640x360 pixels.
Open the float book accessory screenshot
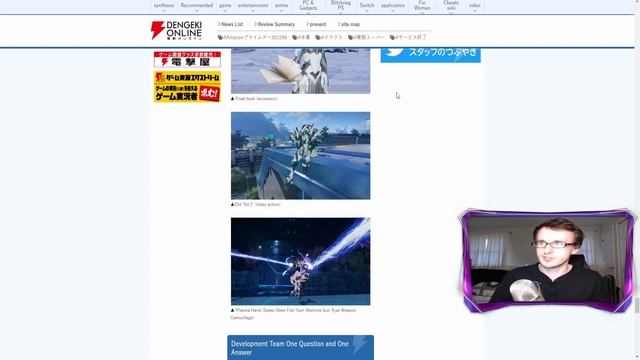coord(300,71)
